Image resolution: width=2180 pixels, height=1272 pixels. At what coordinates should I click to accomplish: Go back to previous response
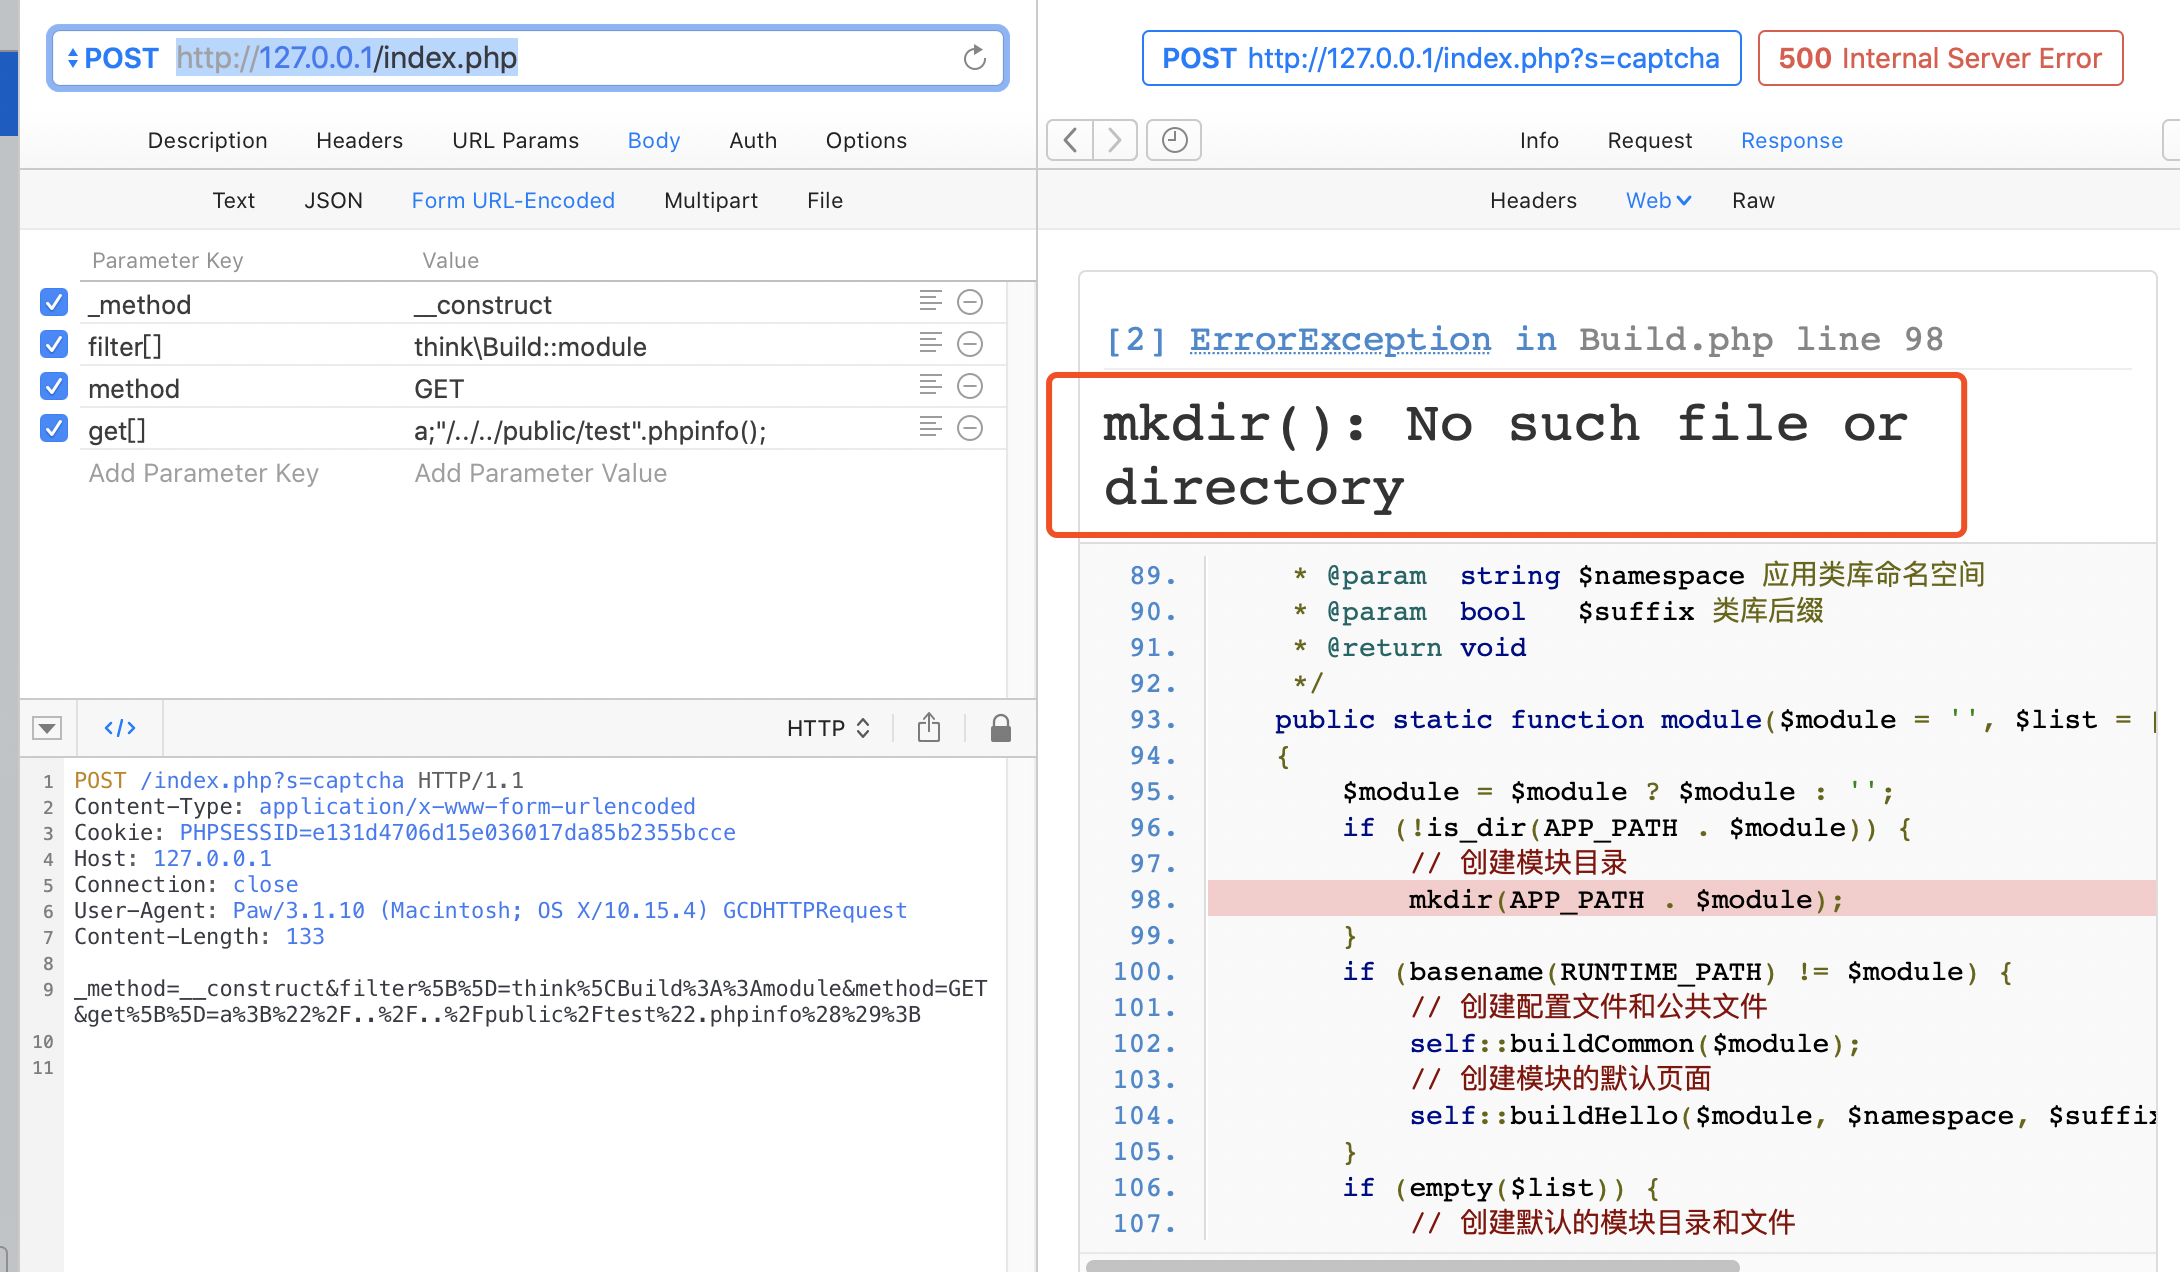1070,140
